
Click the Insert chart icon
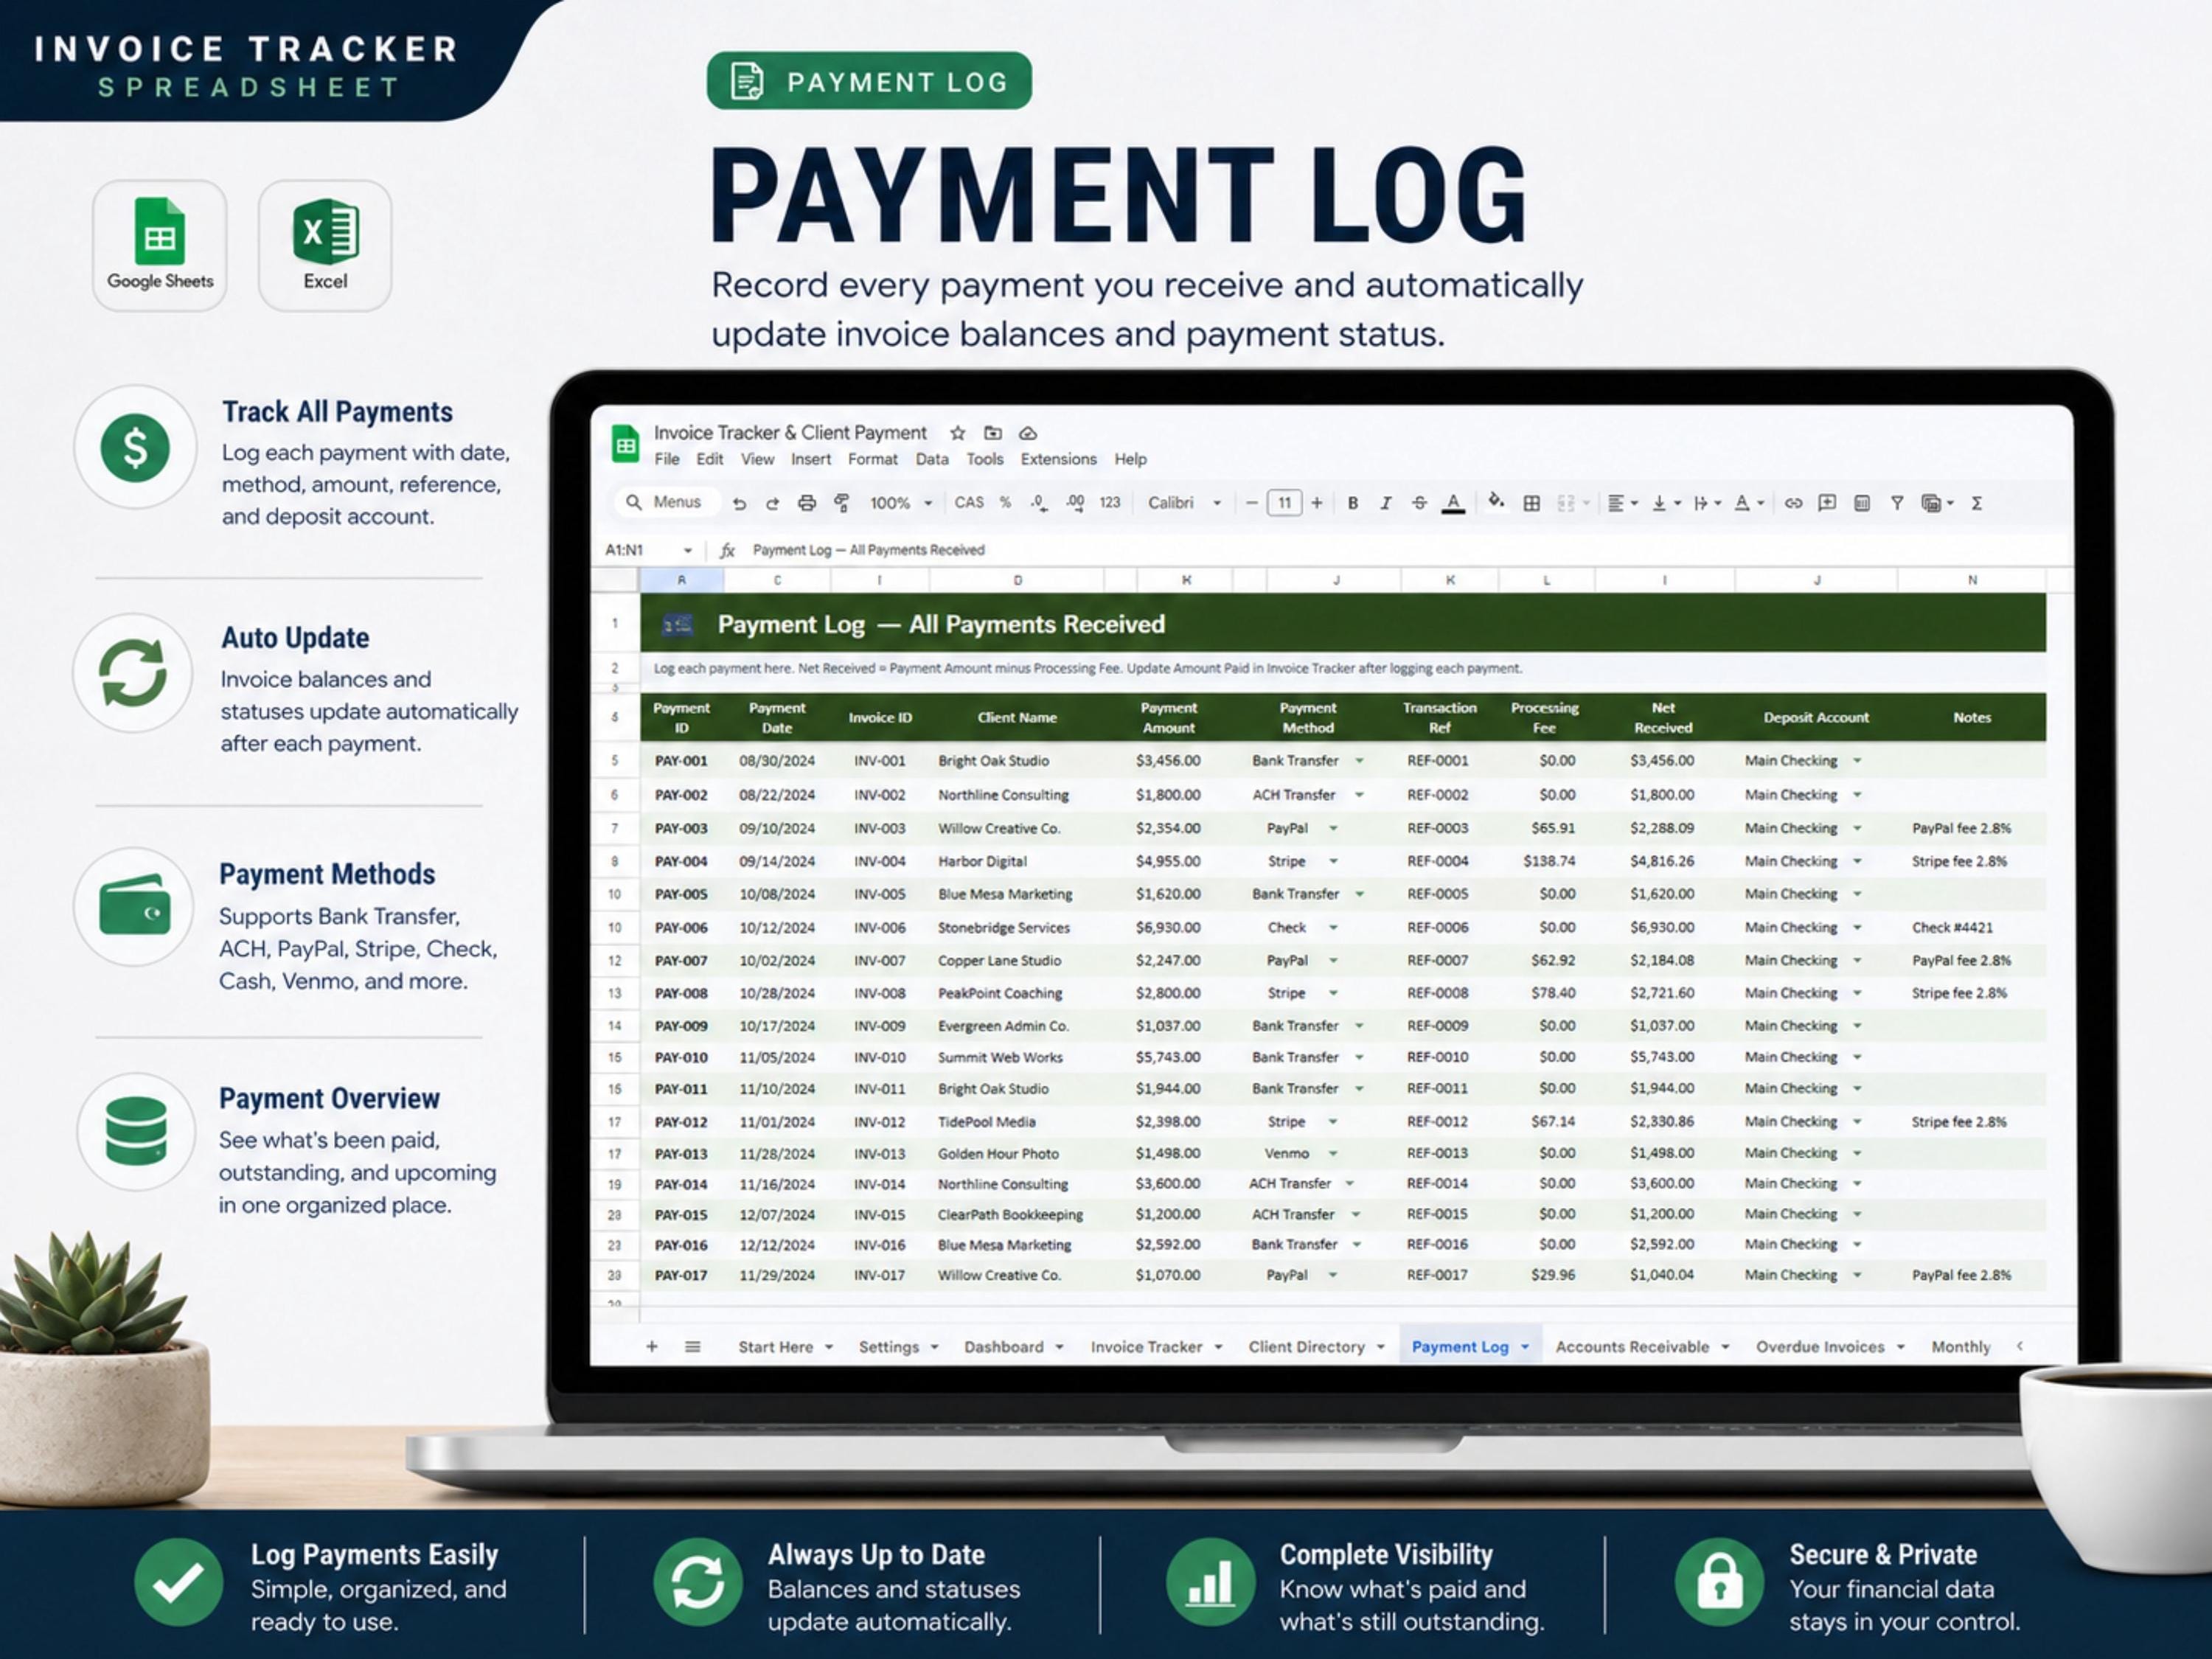pyautogui.click(x=1862, y=503)
